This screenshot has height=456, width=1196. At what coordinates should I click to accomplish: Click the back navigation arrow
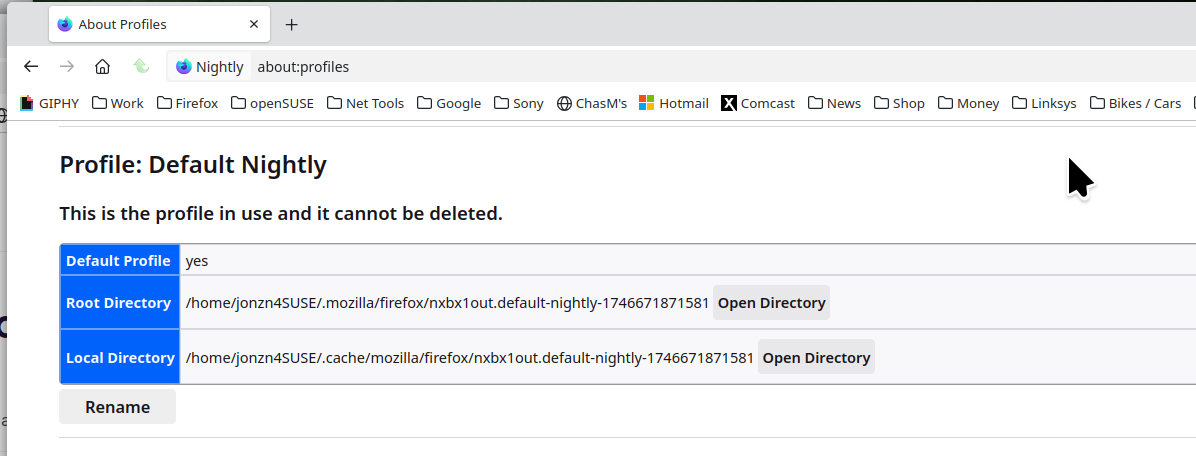(x=31, y=67)
